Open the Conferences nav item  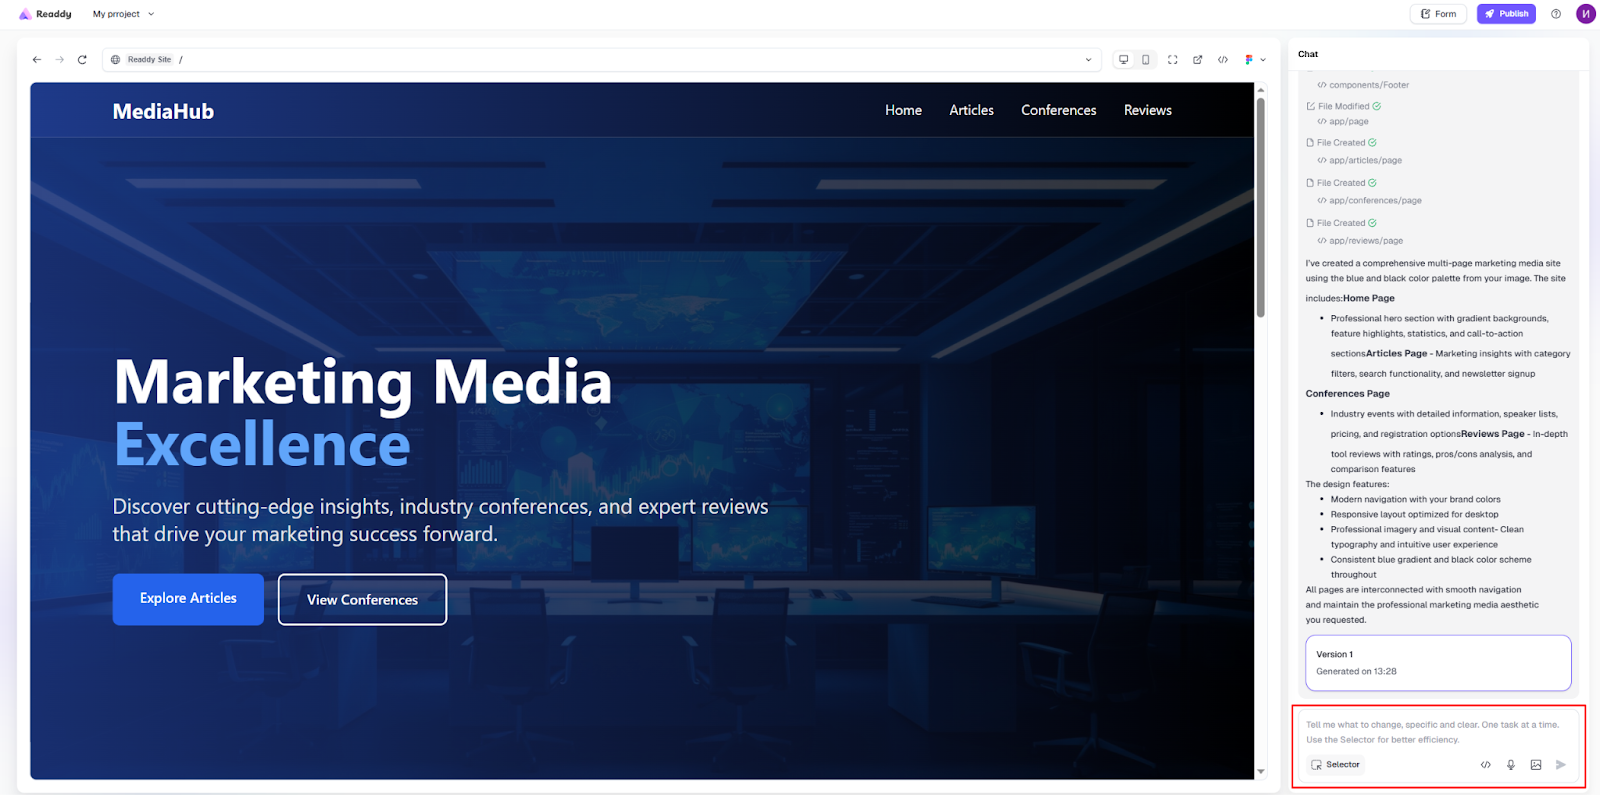1059,111
